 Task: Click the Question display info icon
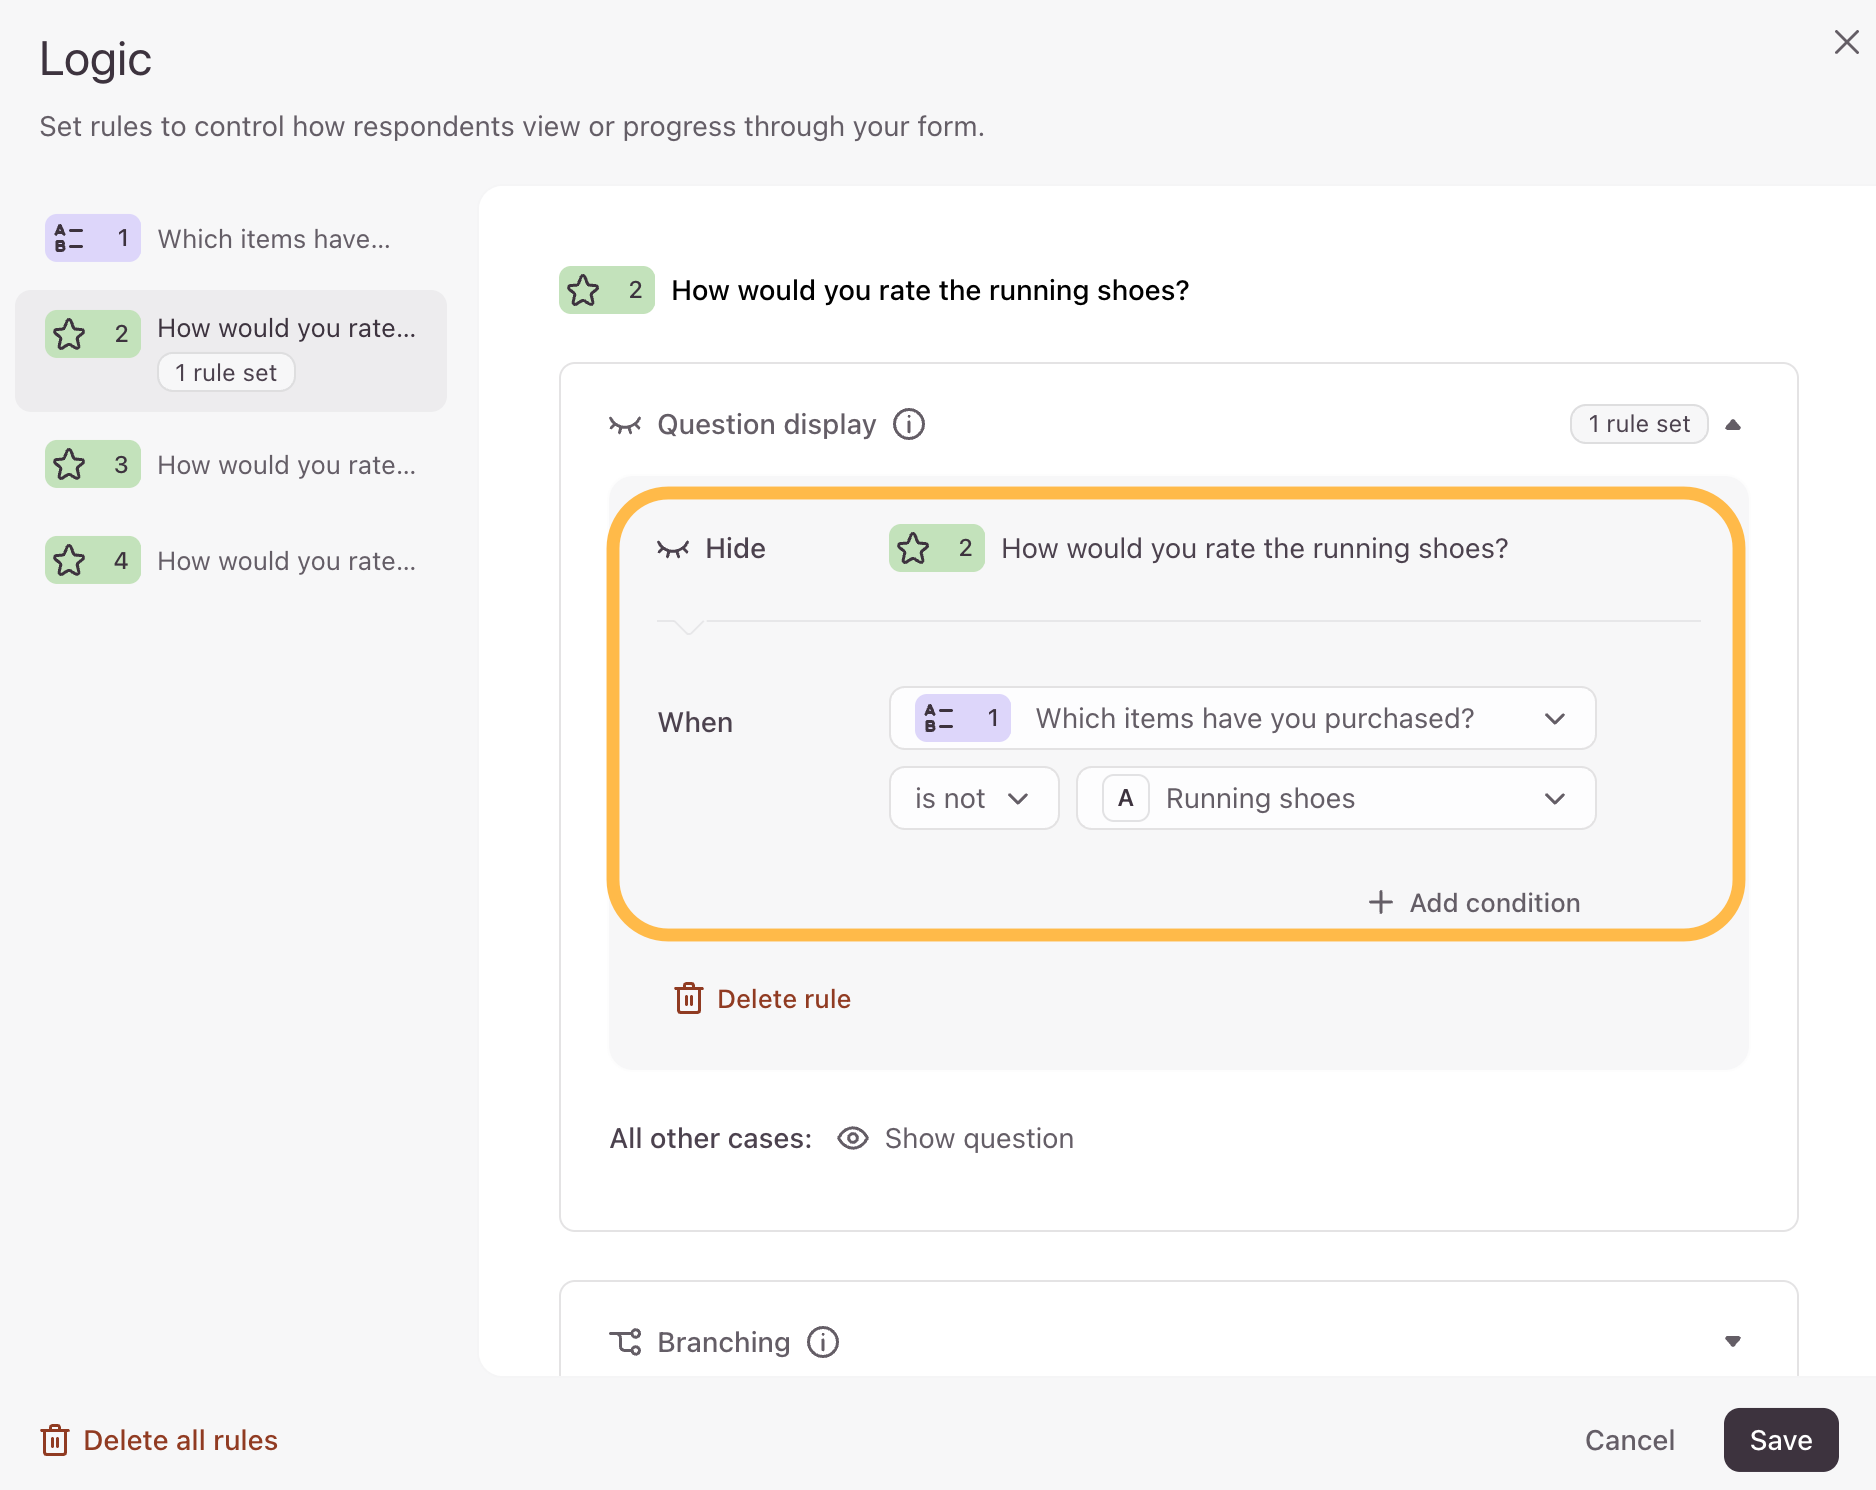coord(909,425)
